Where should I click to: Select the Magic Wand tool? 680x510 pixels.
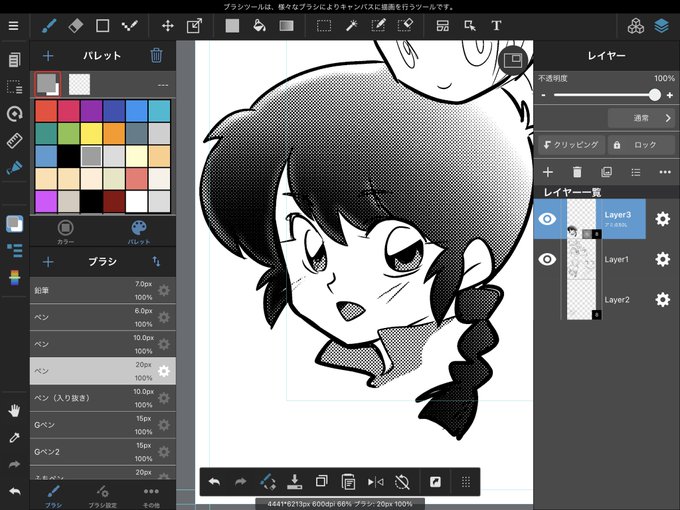(x=351, y=26)
